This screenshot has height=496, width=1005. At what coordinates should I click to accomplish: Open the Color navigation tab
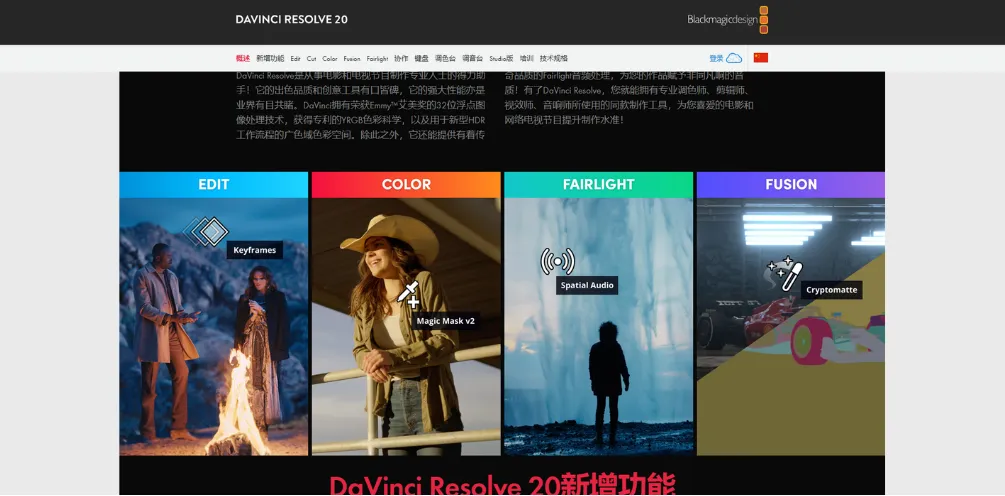[330, 58]
